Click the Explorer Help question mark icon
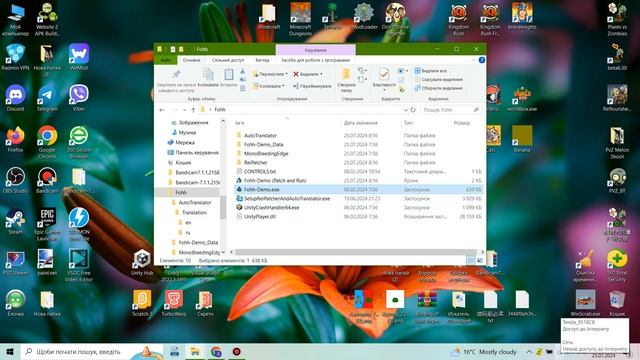The image size is (640, 360). [x=482, y=60]
